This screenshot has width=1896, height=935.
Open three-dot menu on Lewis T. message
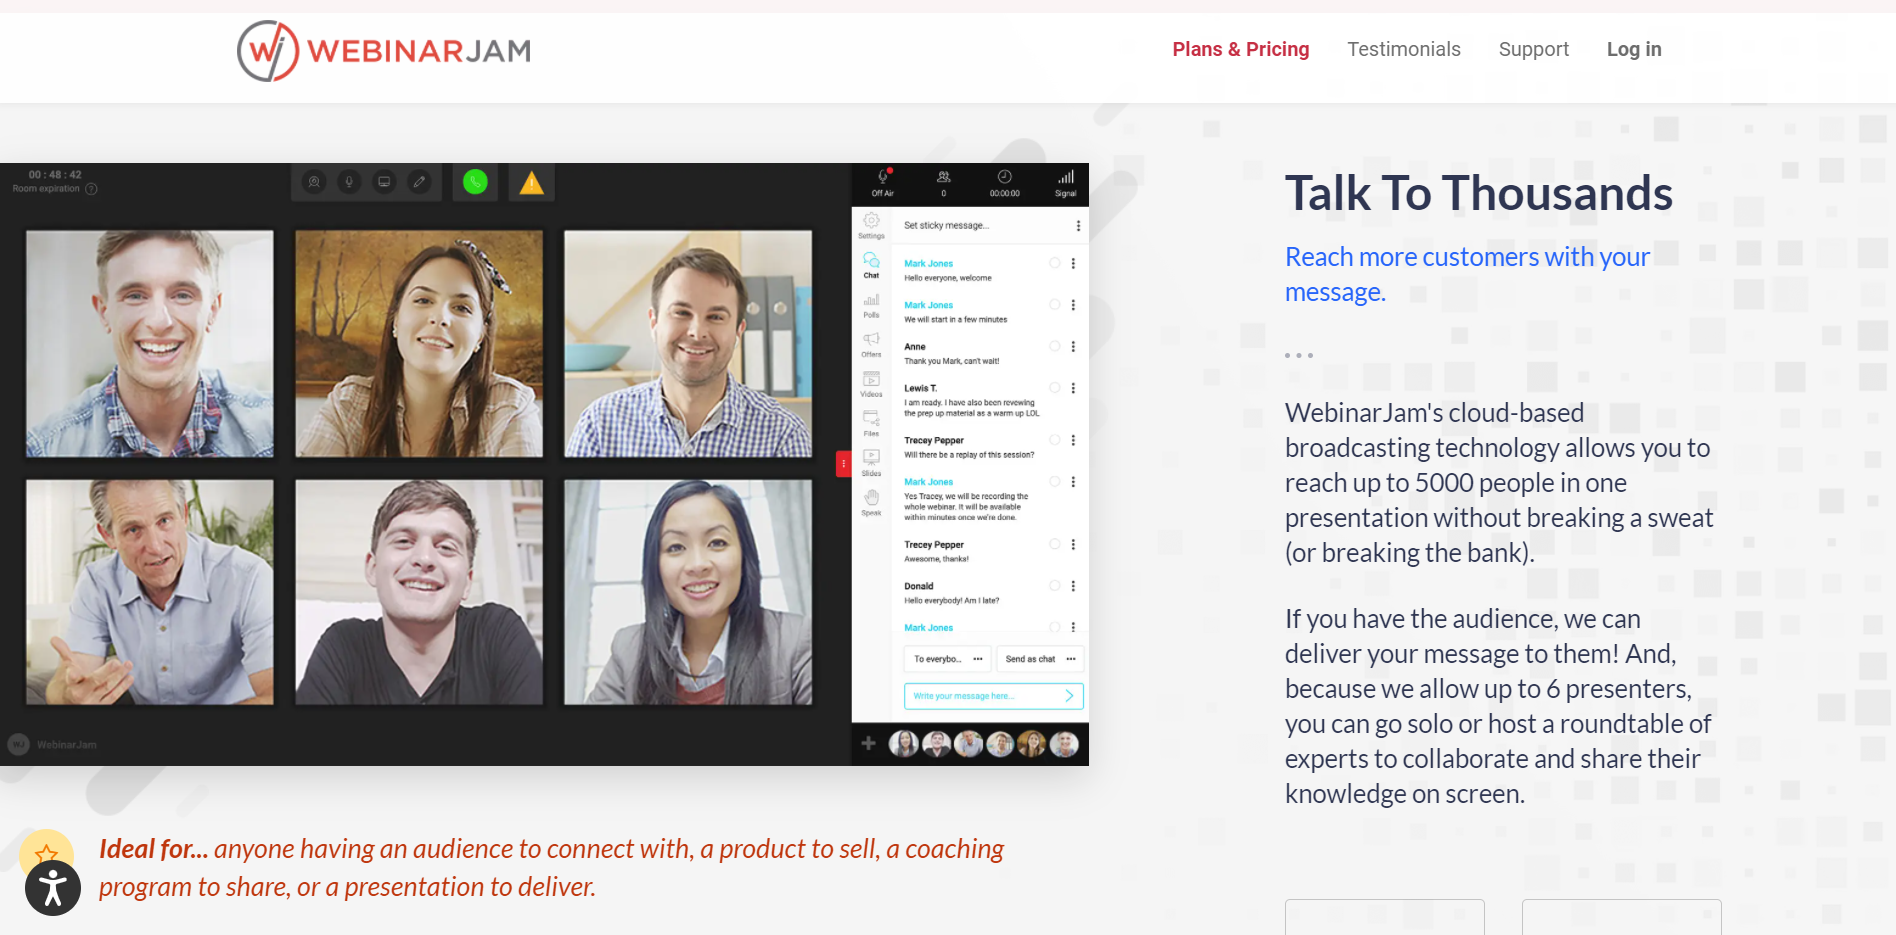(1073, 388)
